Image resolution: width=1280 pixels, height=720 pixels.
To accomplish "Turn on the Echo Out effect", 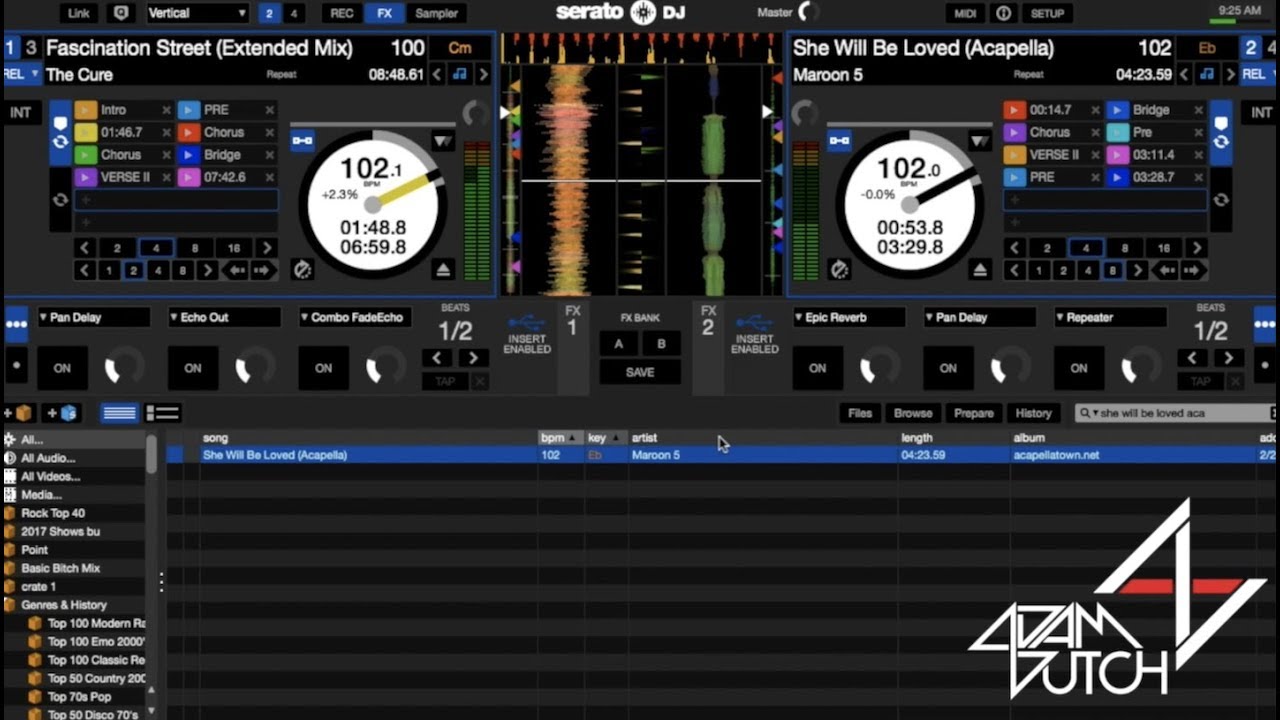I will point(193,368).
